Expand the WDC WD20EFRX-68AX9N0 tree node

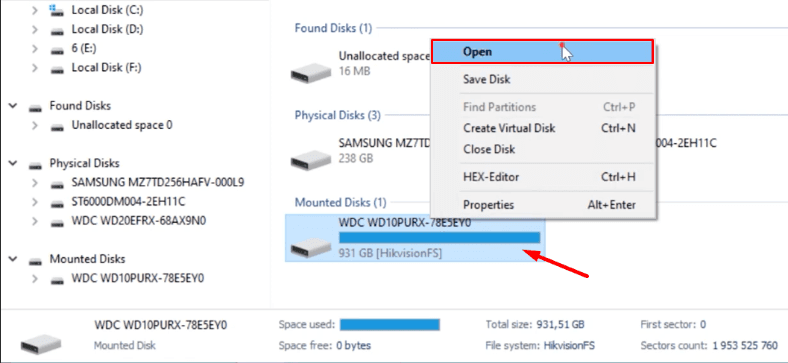coord(35,221)
